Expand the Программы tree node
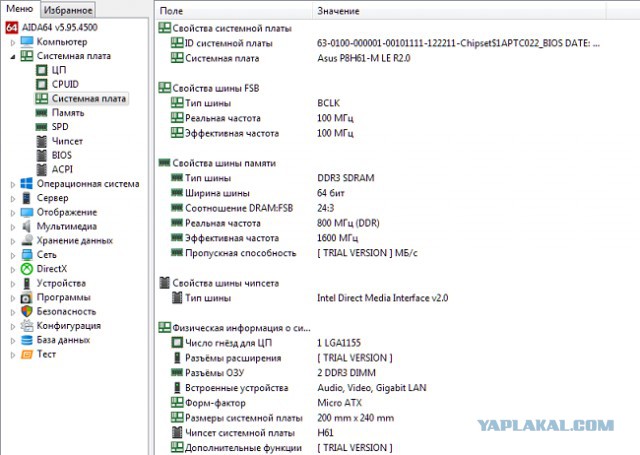This screenshot has width=640, height=455. (13, 298)
